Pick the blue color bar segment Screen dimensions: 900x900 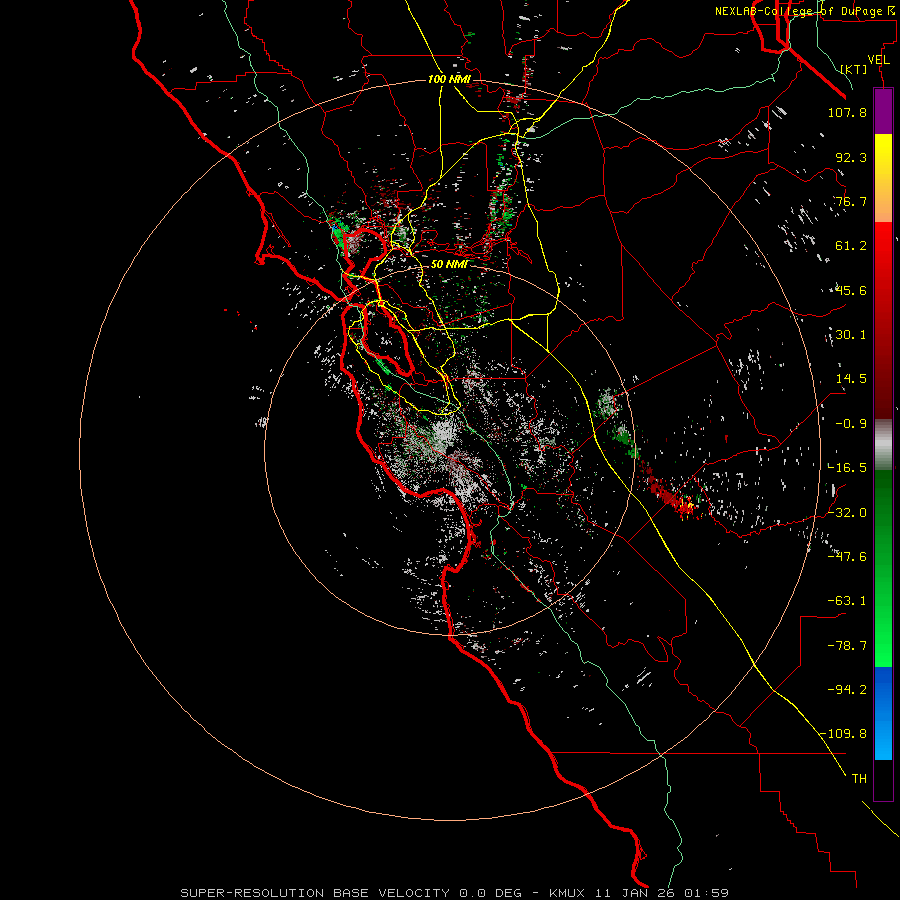tap(883, 713)
